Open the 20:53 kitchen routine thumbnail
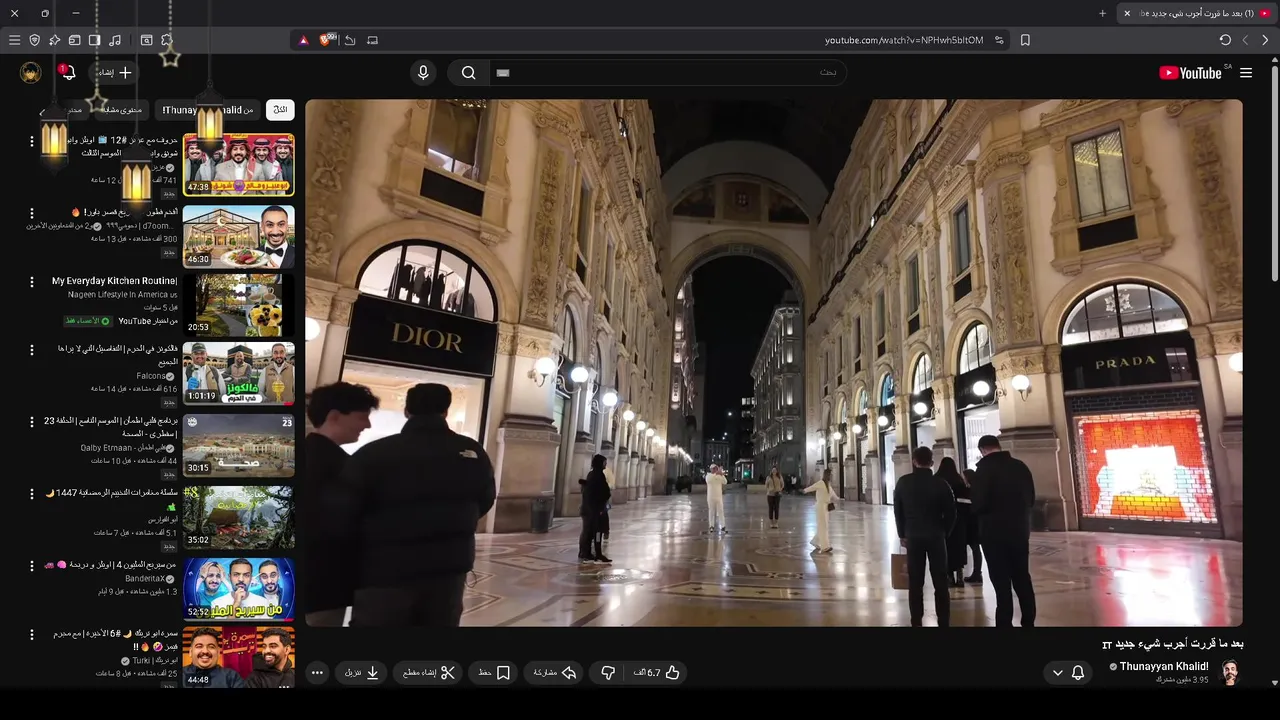The height and width of the screenshot is (720, 1280). pyautogui.click(x=239, y=305)
